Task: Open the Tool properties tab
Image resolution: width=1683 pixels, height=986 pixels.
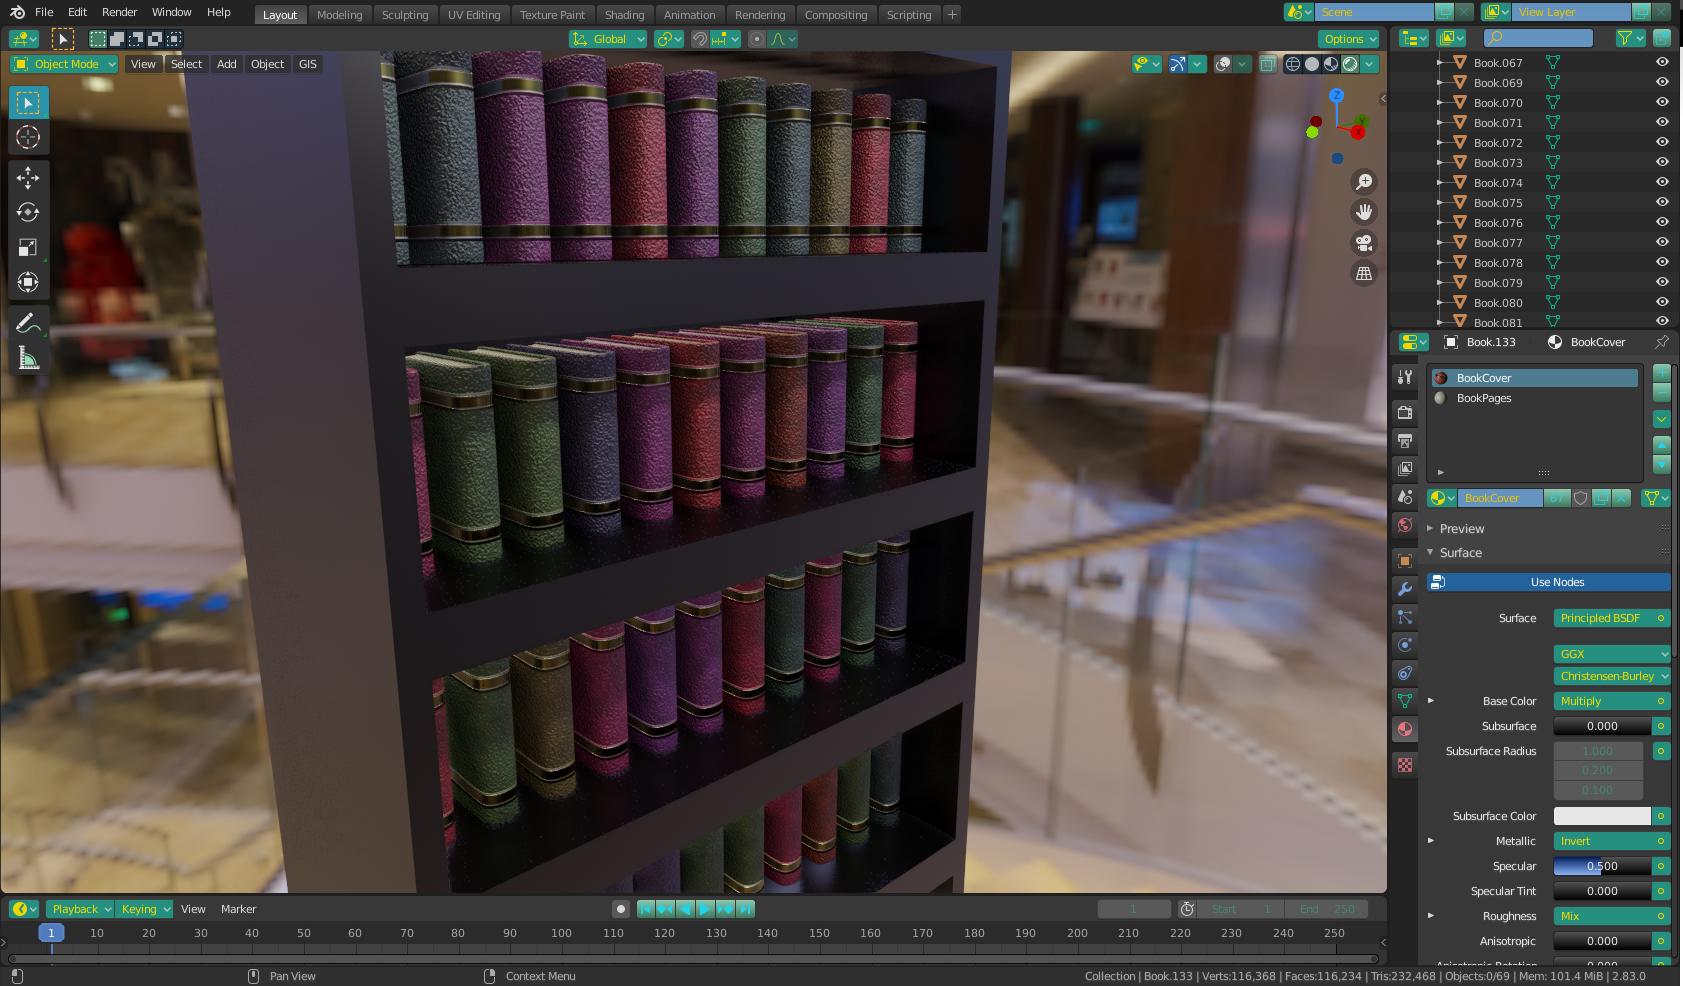Action: coord(1405,377)
